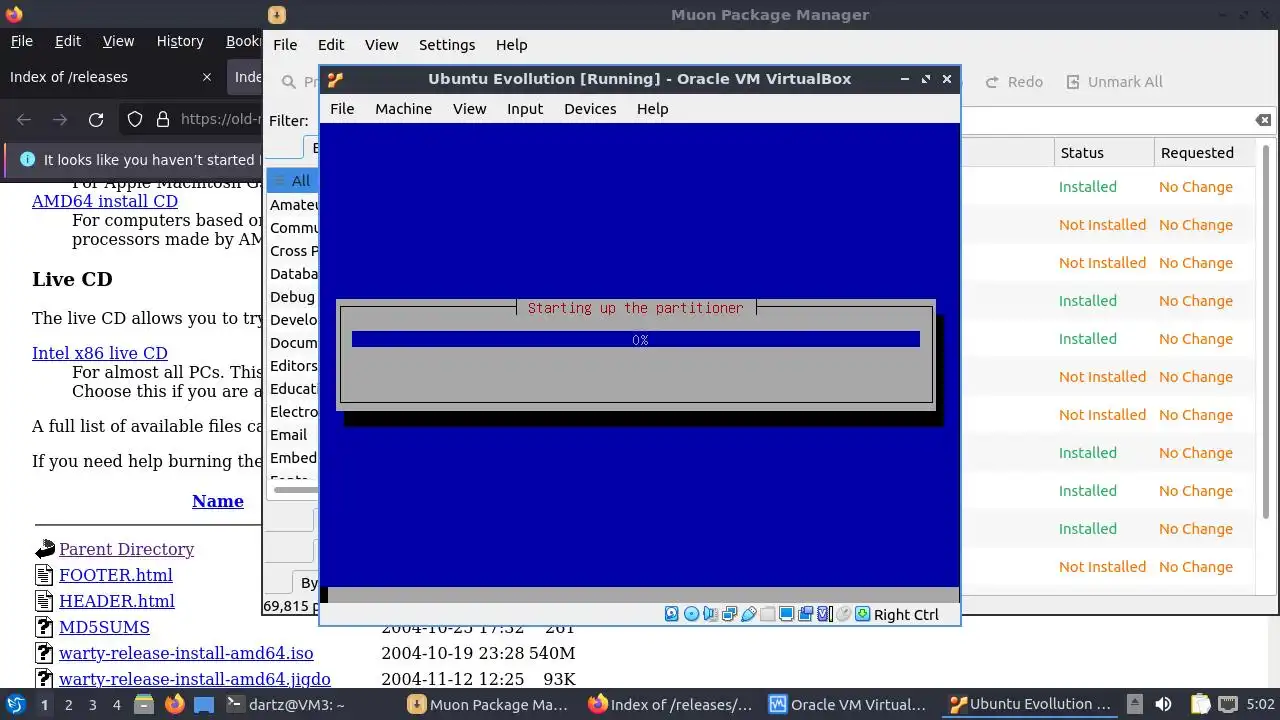Open the LXQt application menu launcher
The height and width of the screenshot is (720, 1280).
point(15,704)
